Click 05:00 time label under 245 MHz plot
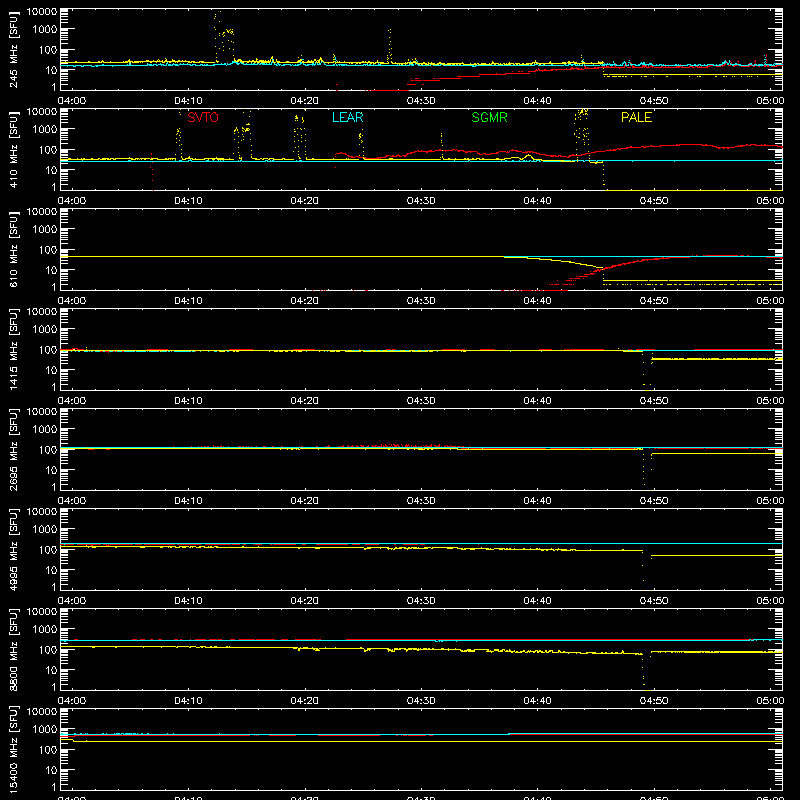Viewport: 800px width, 800px height. point(770,101)
